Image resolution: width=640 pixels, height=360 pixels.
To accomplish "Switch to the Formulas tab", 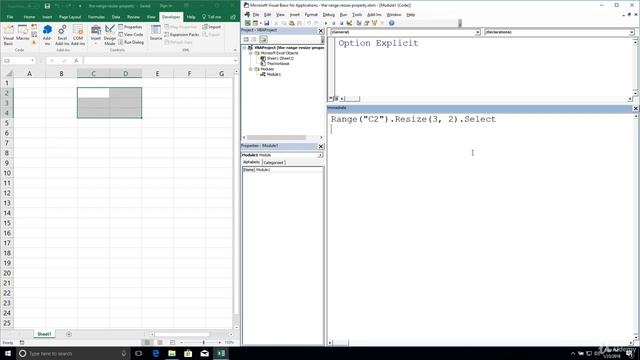I will (x=96, y=17).
